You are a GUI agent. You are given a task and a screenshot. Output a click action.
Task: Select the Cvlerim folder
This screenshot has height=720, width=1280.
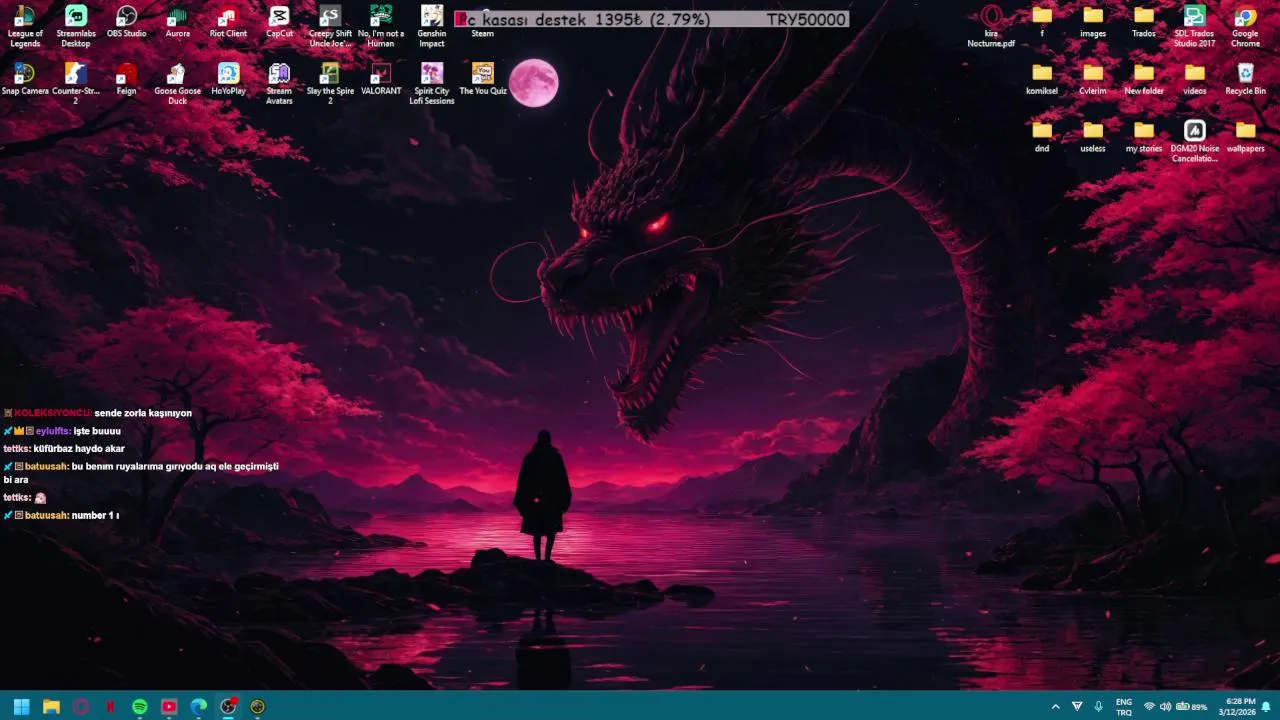pos(1093,79)
